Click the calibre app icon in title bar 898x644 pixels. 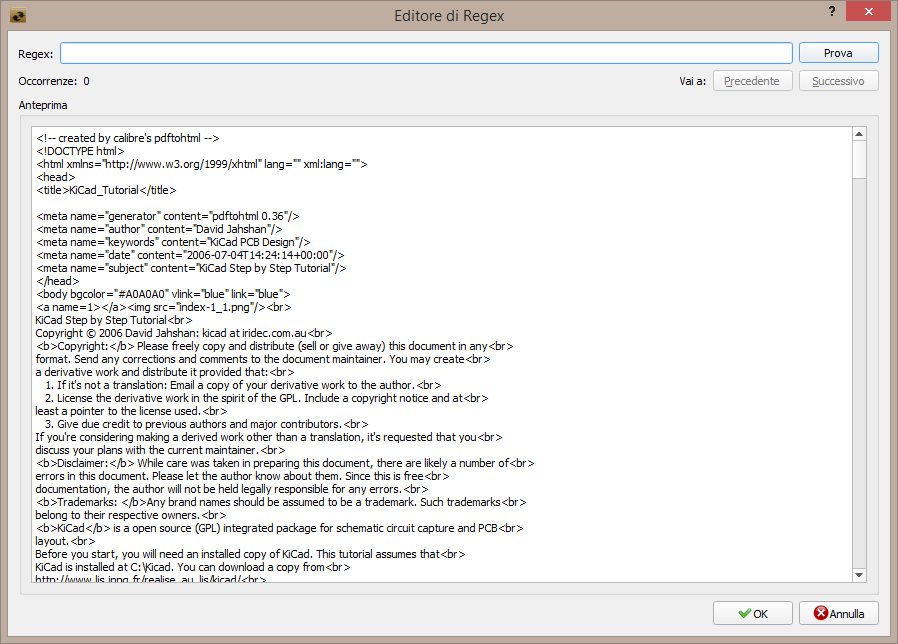coord(18,15)
